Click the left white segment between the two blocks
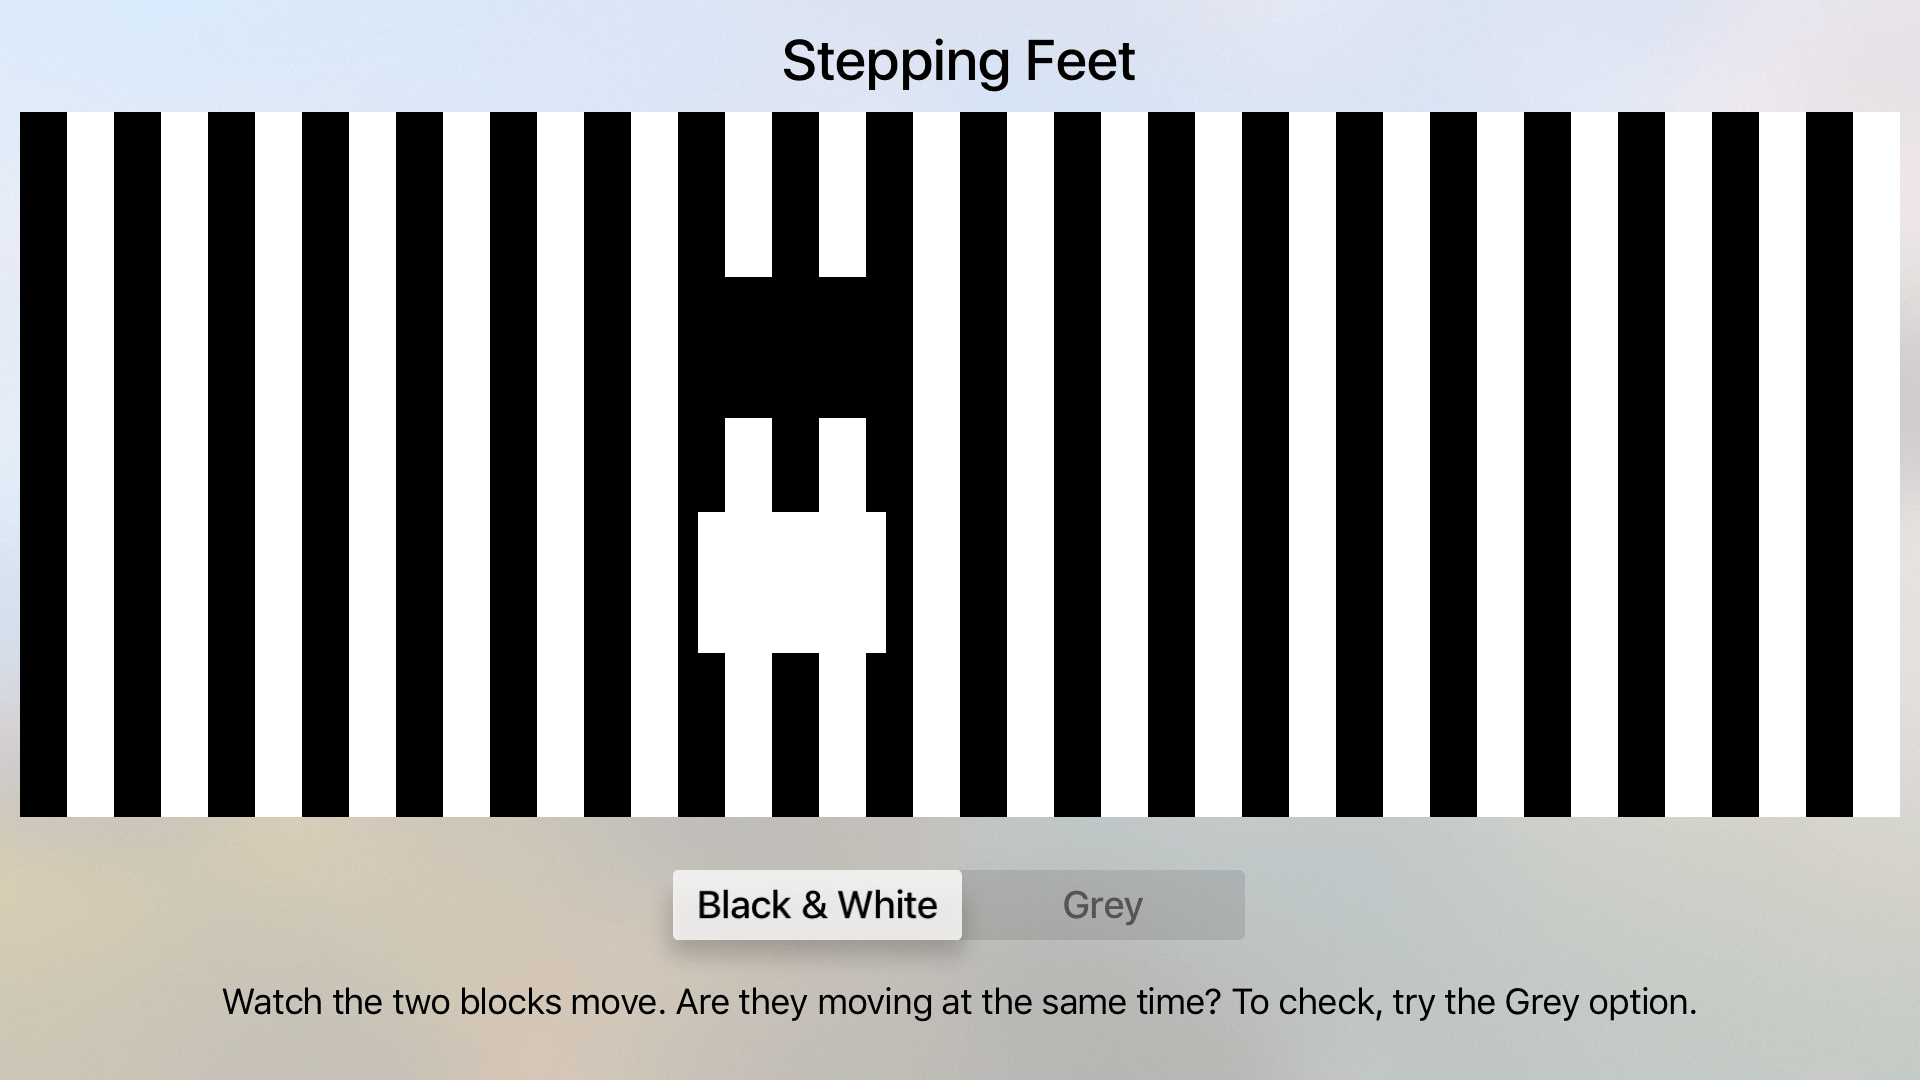The height and width of the screenshot is (1080, 1920). pos(748,465)
